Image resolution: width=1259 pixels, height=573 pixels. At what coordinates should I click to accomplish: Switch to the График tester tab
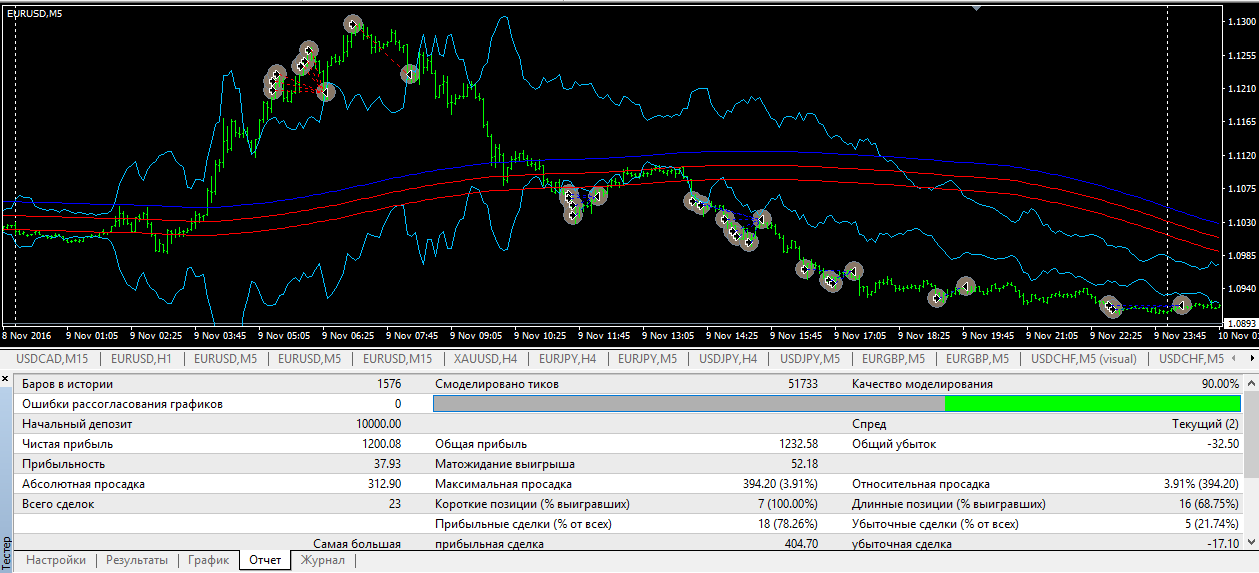[209, 560]
